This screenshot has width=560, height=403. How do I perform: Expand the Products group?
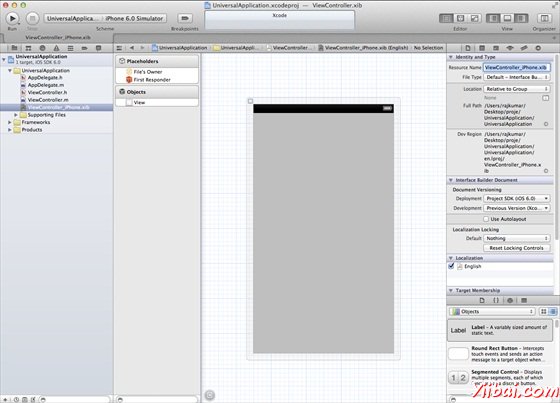(x=10, y=130)
